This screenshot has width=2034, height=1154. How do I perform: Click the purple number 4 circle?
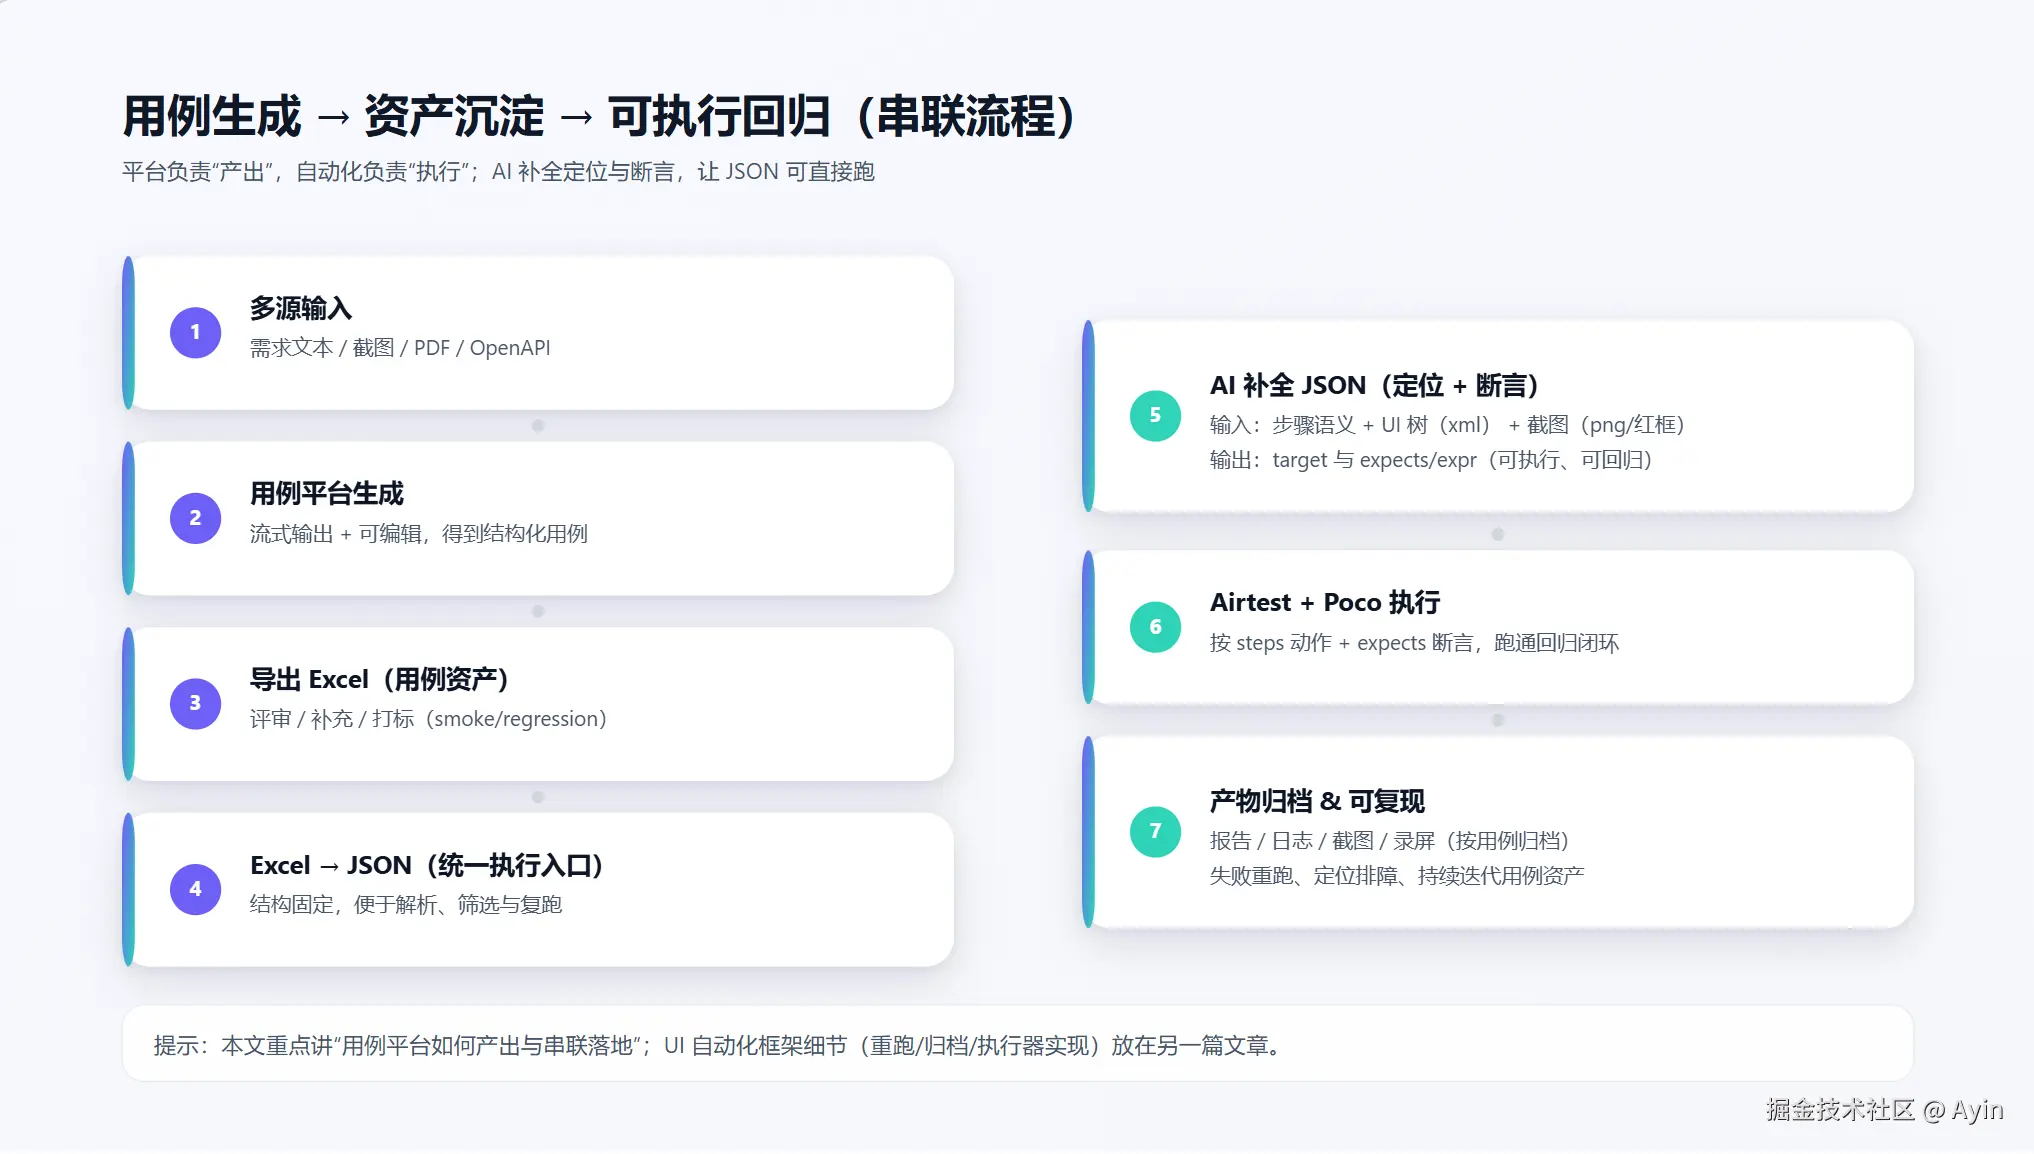pyautogui.click(x=195, y=889)
